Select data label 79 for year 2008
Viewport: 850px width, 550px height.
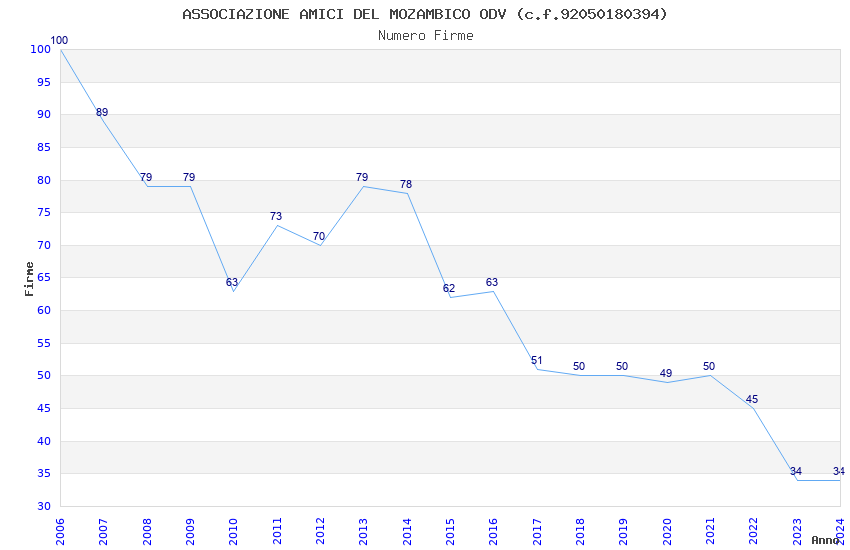pyautogui.click(x=146, y=177)
